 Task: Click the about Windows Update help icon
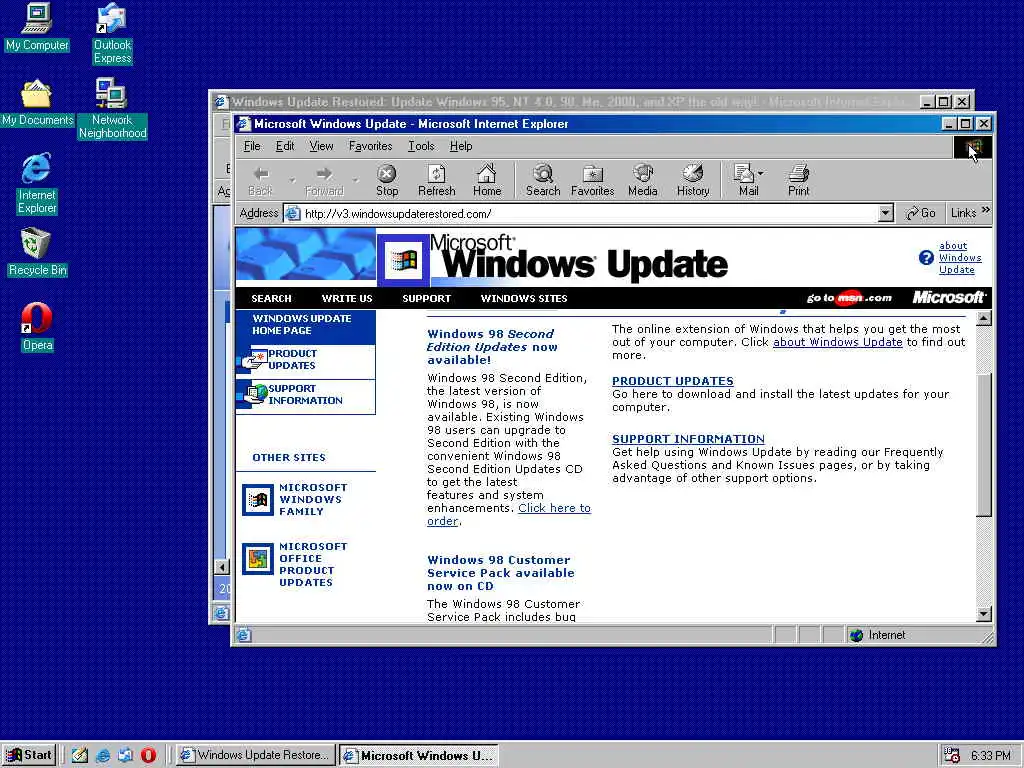925,258
